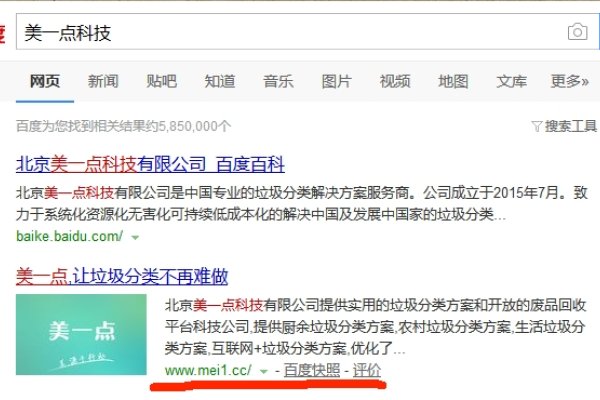Expand arrow next to www.mei1.cc/
This screenshot has height=400, width=600.
click(x=263, y=371)
